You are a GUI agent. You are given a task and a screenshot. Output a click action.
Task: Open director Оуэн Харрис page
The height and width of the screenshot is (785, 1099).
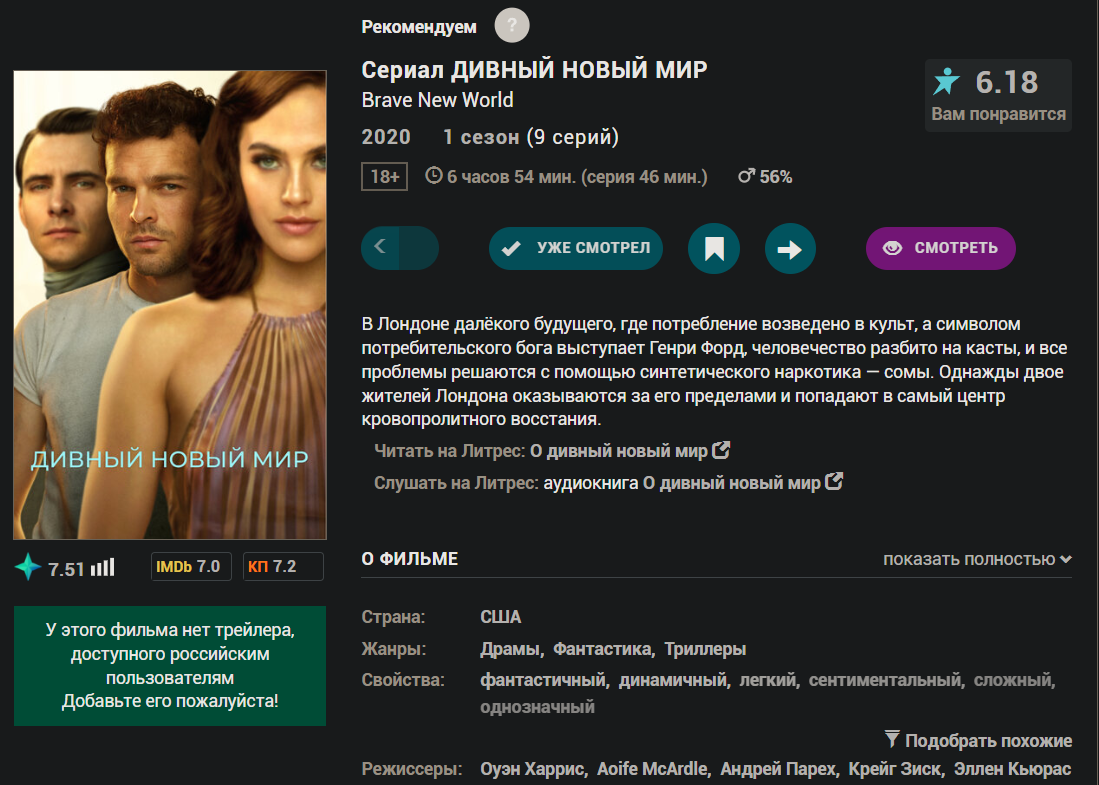(x=532, y=769)
